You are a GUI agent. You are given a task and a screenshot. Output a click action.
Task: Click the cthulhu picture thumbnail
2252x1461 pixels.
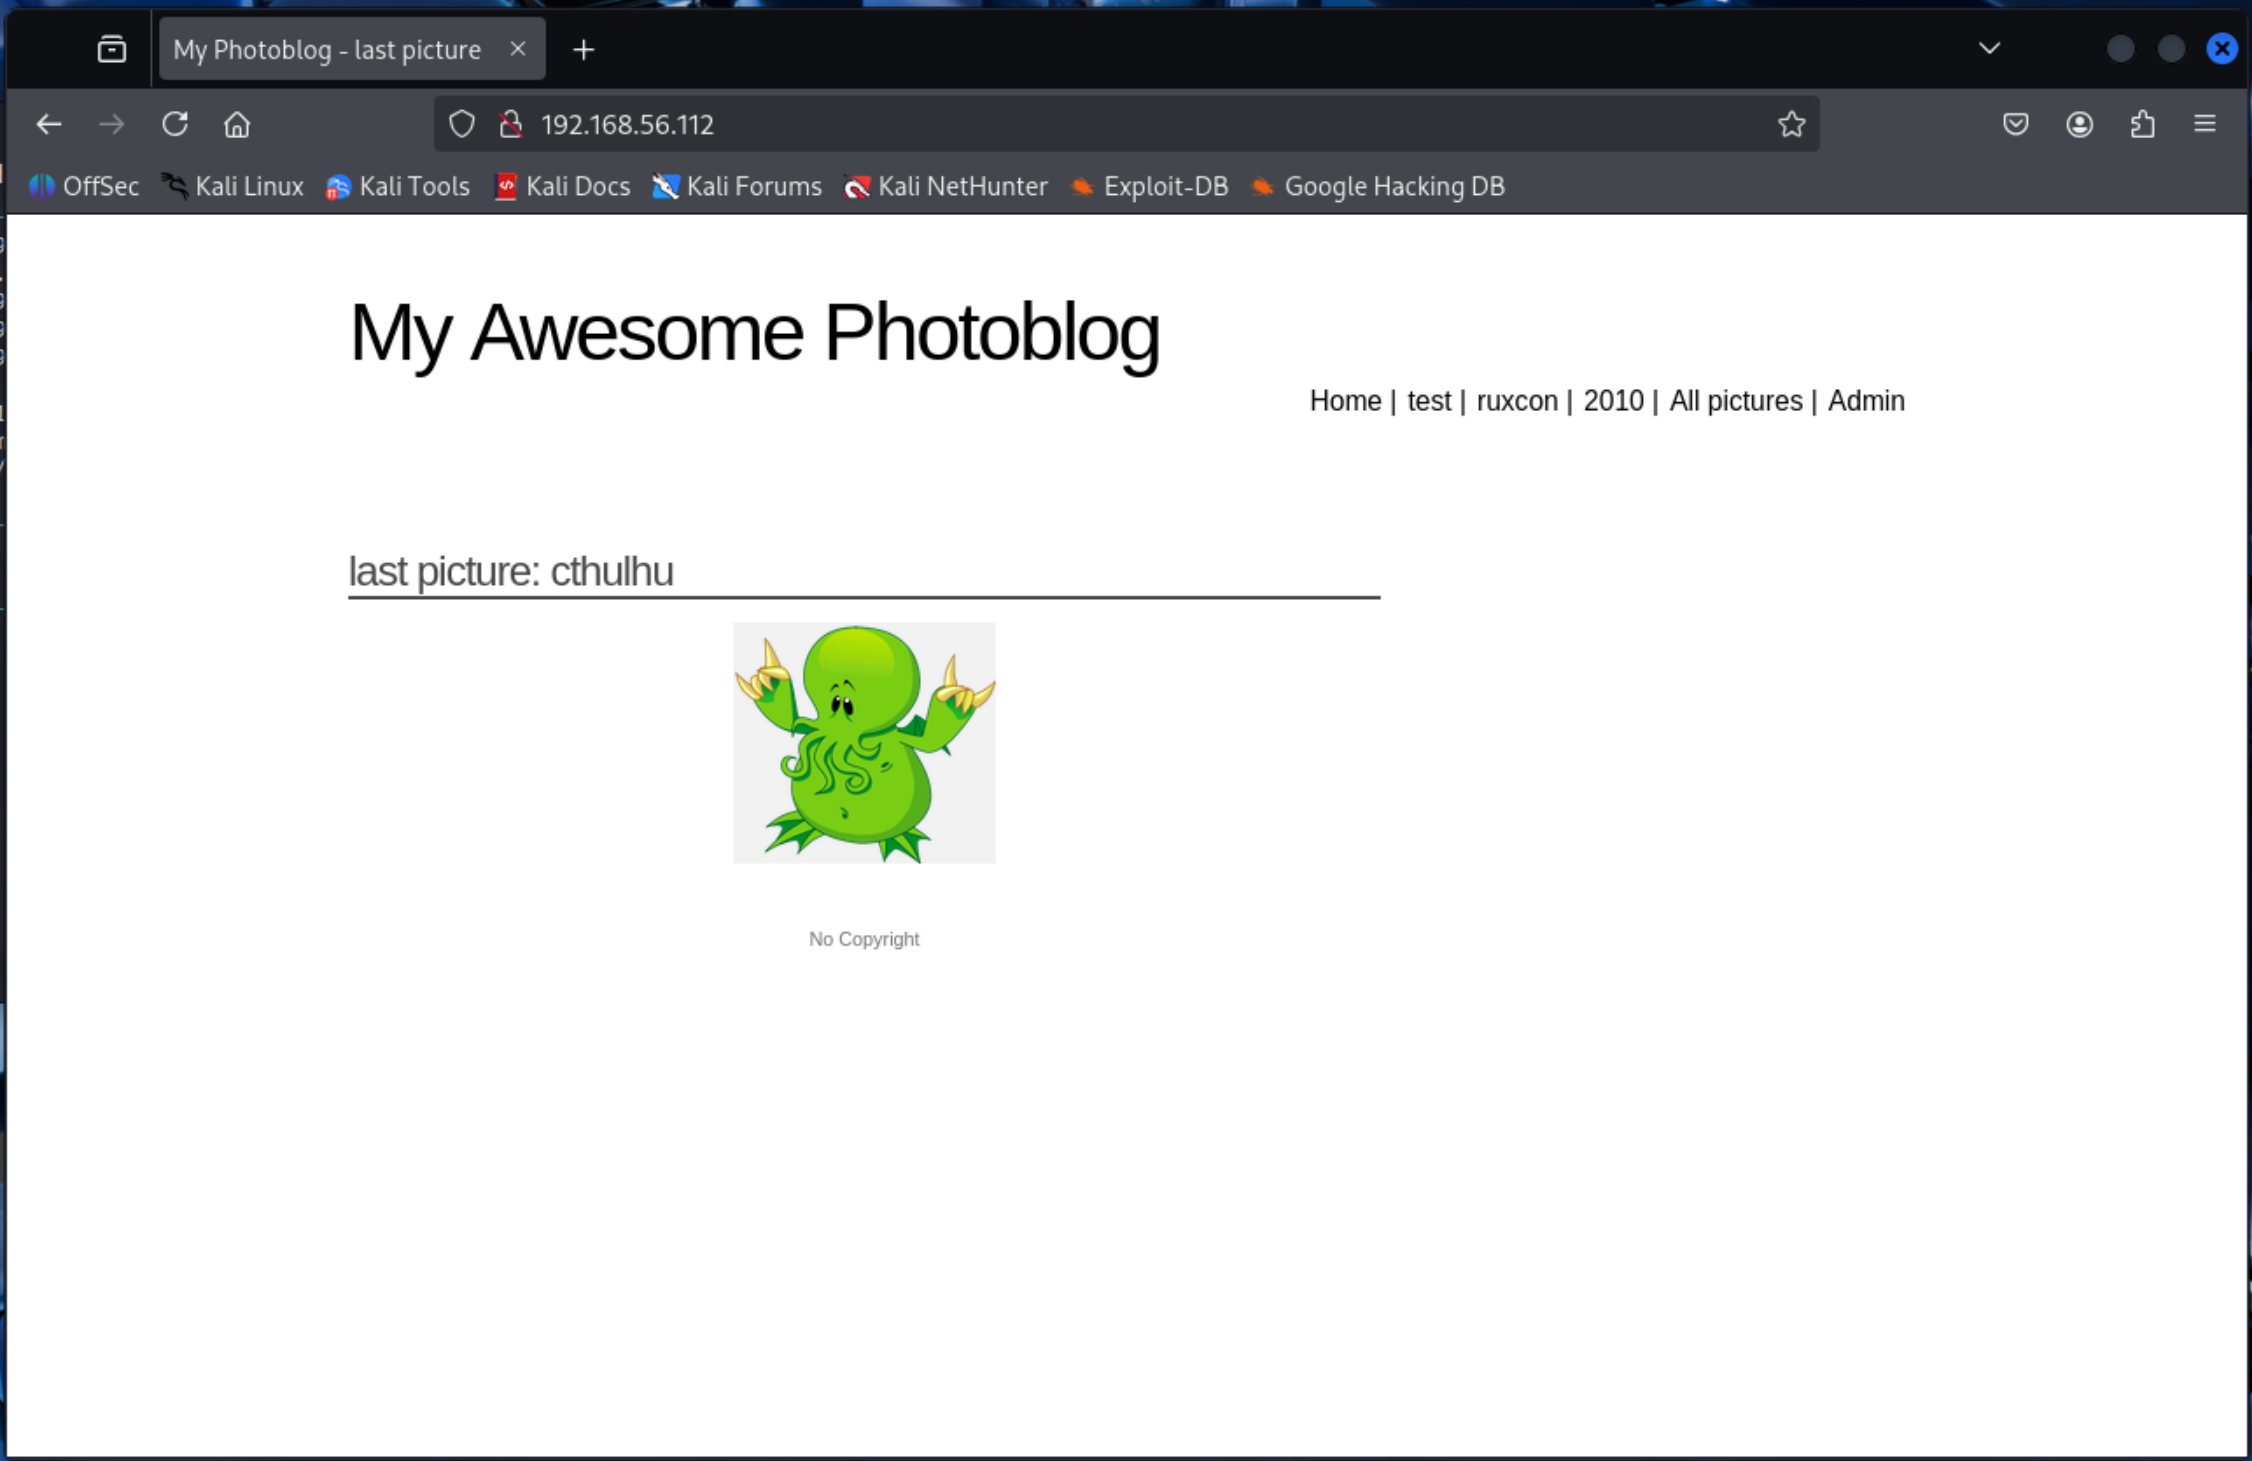(864, 742)
